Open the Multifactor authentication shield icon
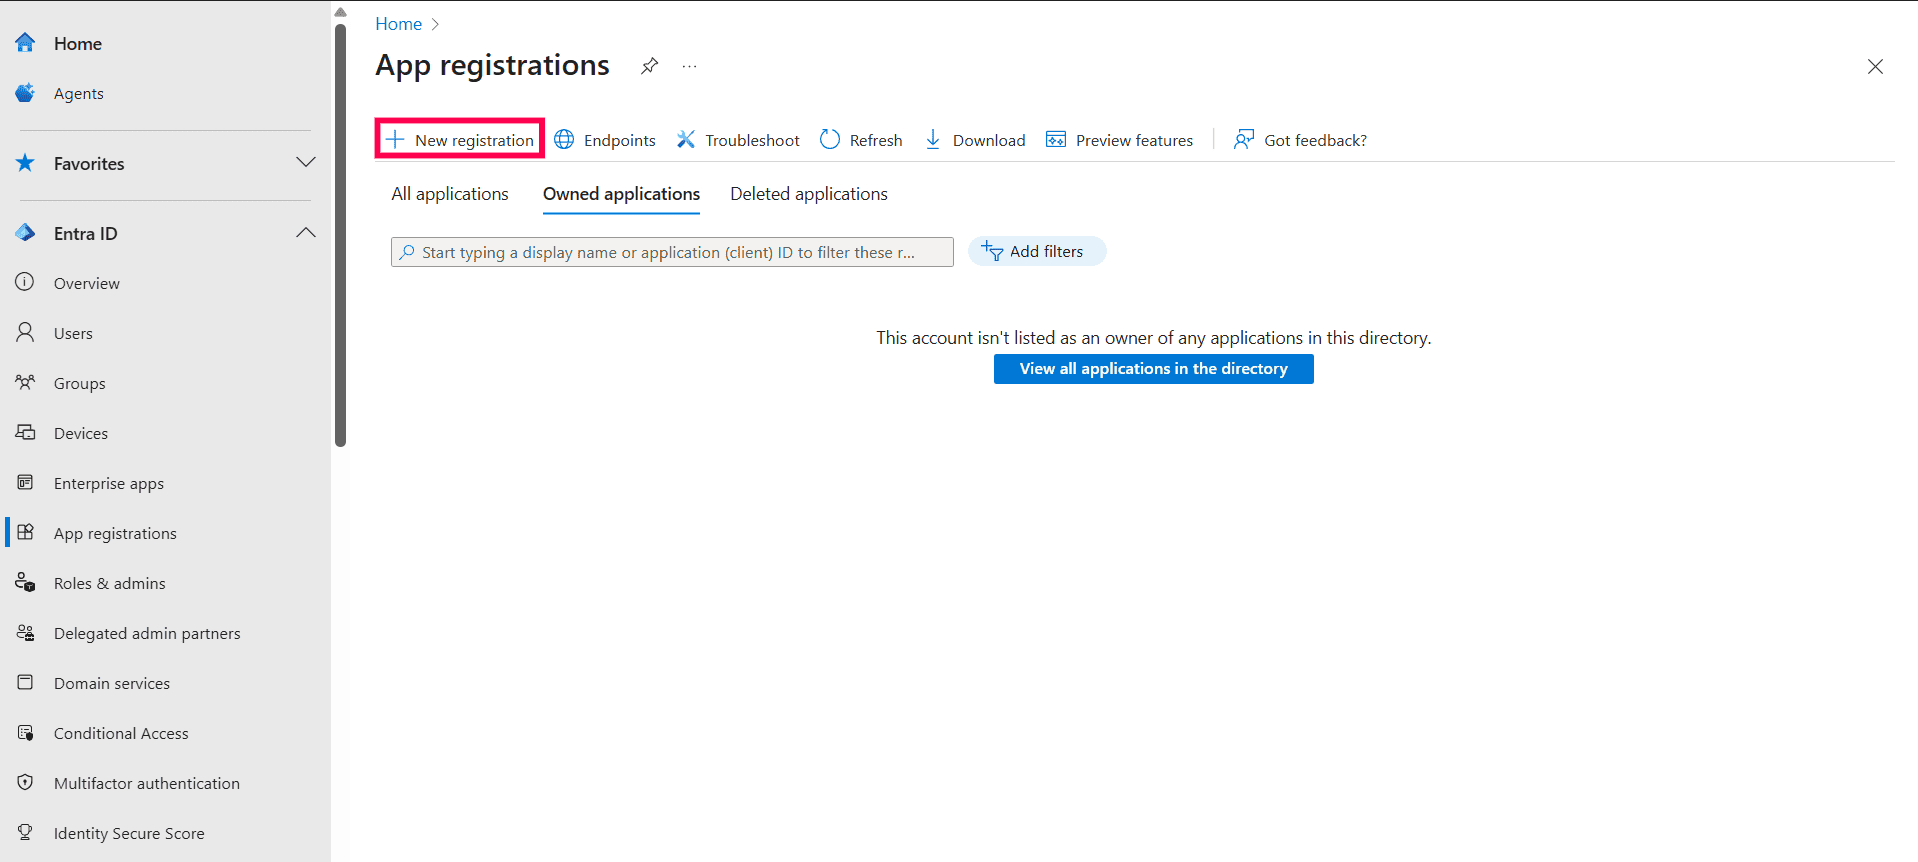 click(25, 782)
